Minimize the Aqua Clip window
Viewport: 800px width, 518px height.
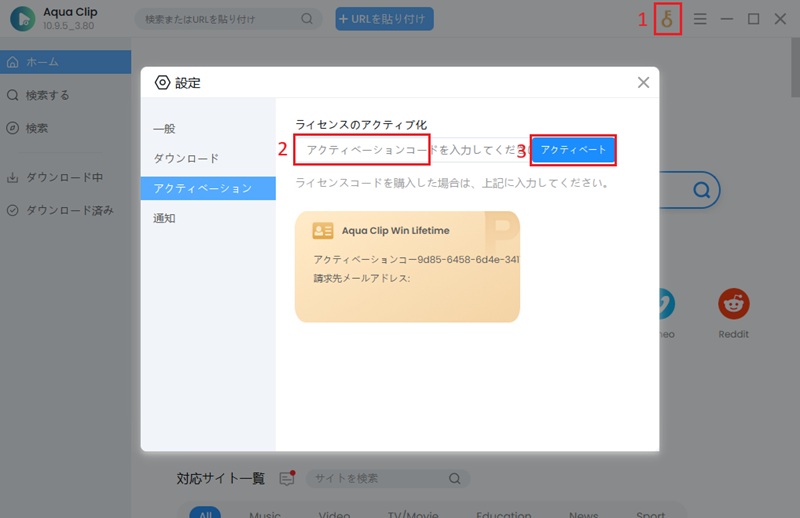(x=727, y=19)
